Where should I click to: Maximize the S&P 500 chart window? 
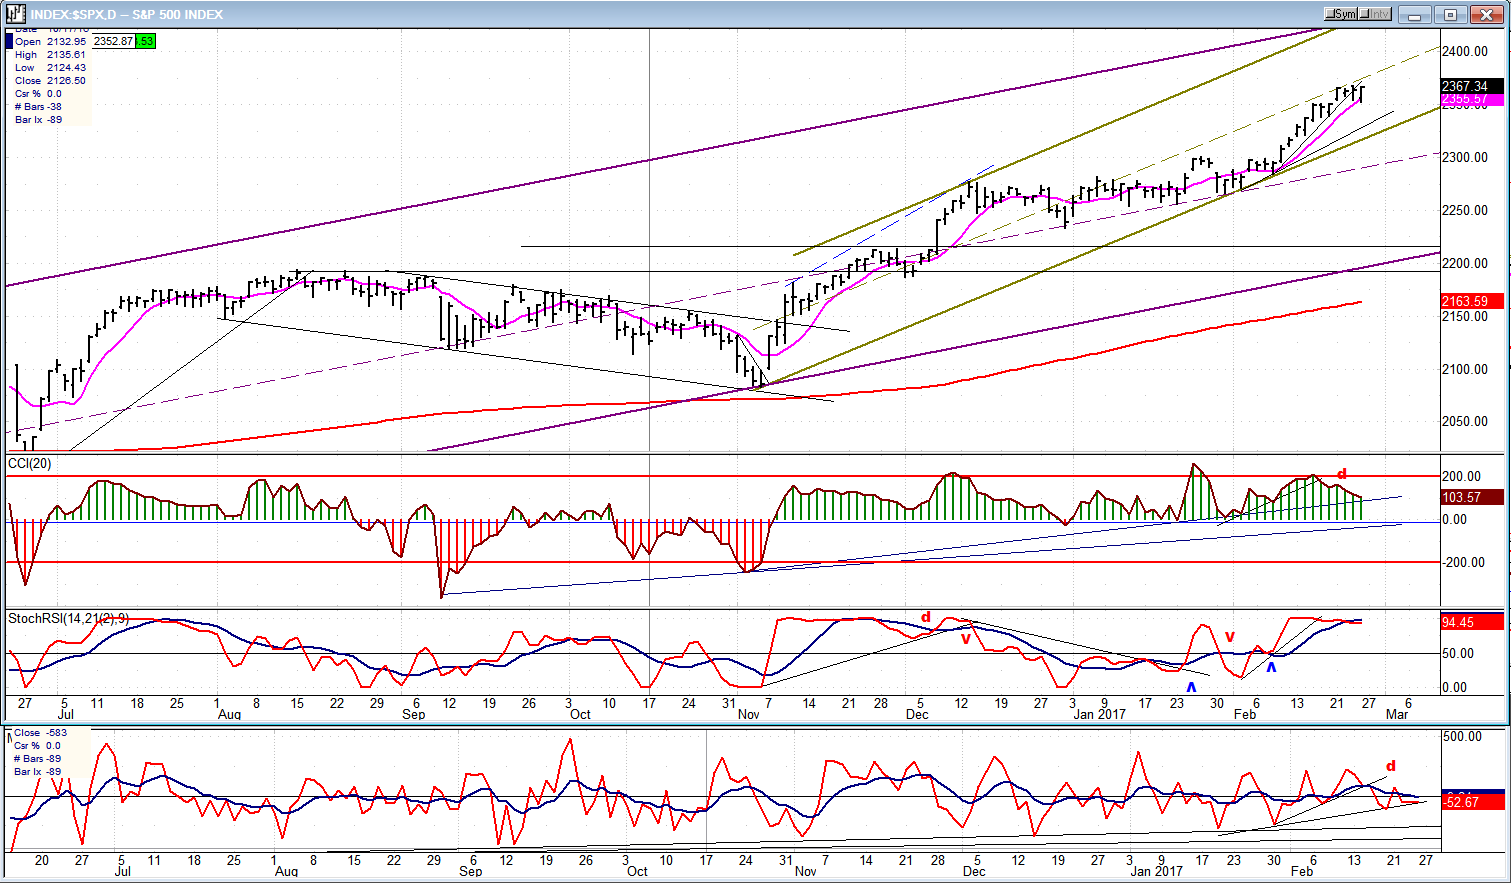(x=1450, y=15)
